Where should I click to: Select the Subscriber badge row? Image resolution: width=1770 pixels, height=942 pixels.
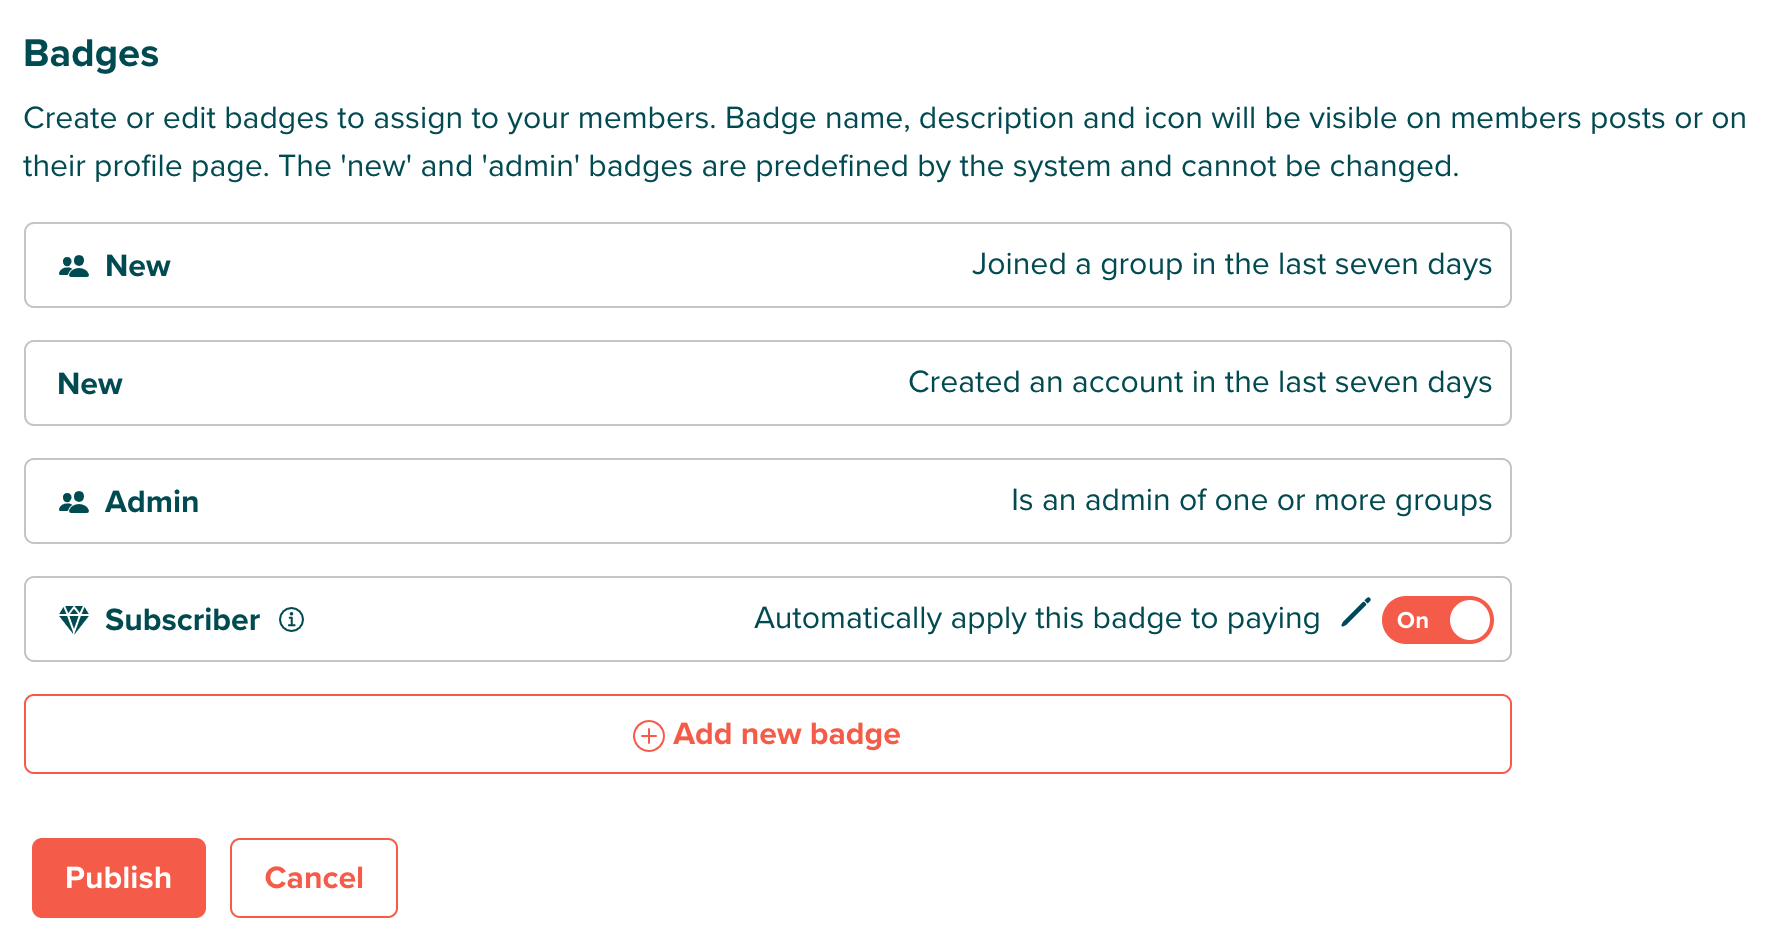coord(768,619)
